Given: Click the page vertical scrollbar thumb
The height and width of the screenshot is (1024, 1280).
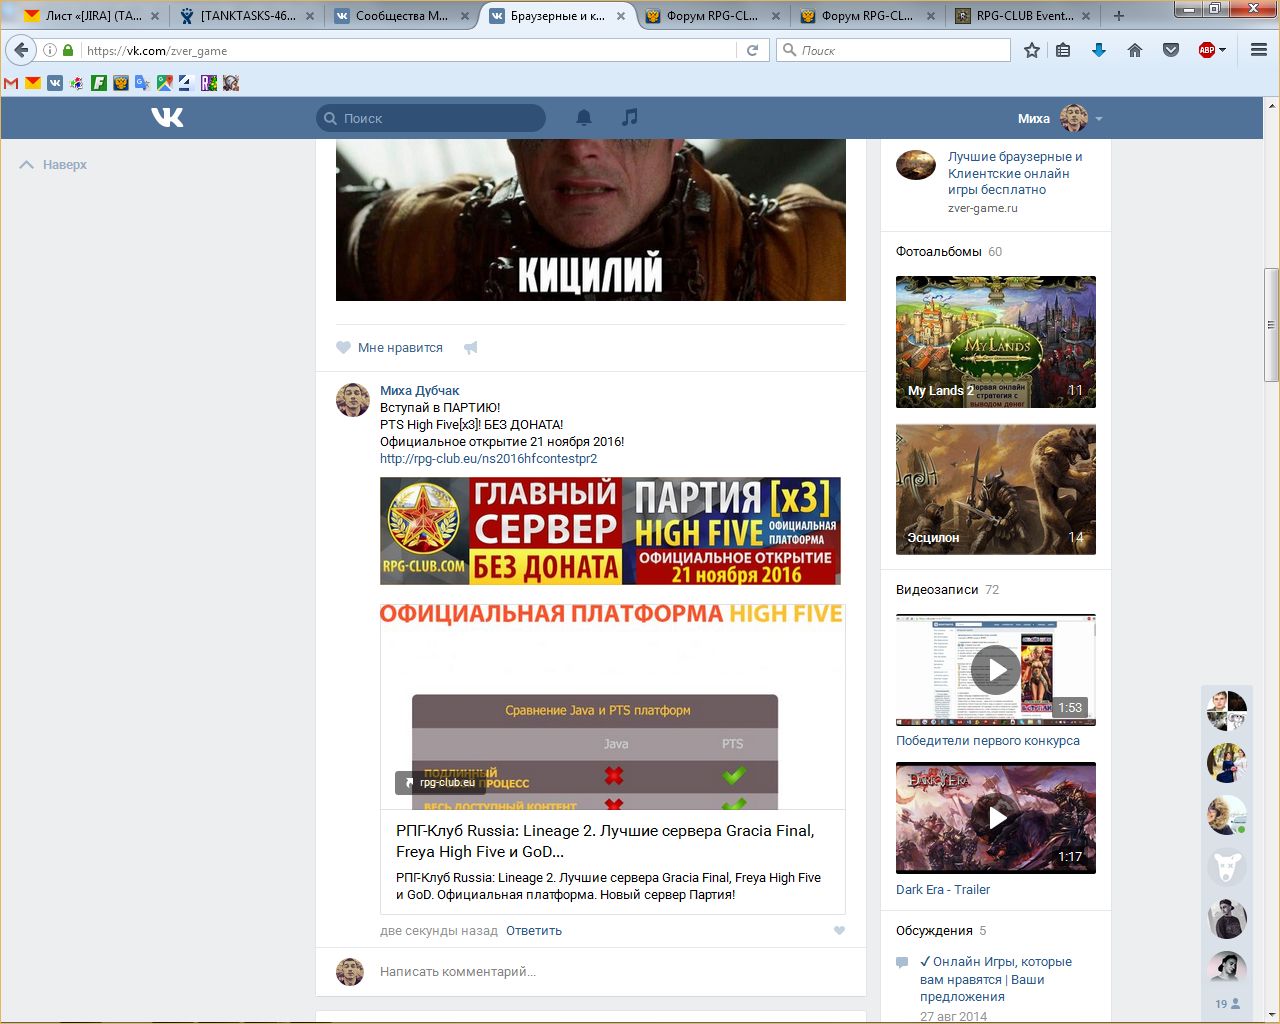Looking at the screenshot, I should 1271,325.
